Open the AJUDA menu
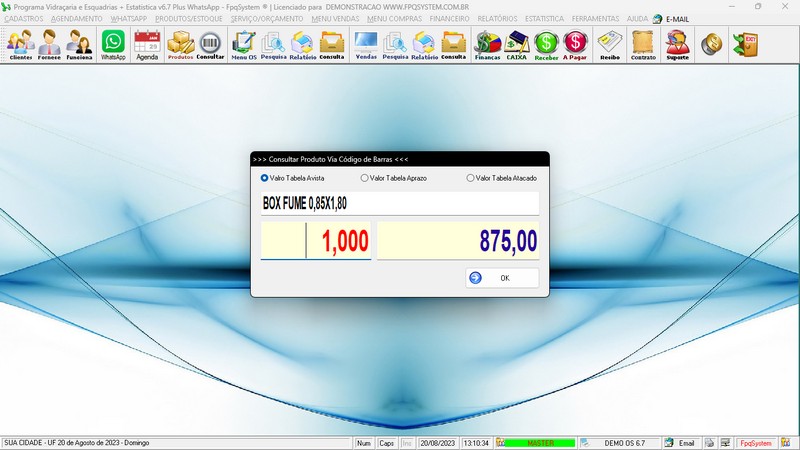Viewport: 800px width, 450px height. (637, 19)
